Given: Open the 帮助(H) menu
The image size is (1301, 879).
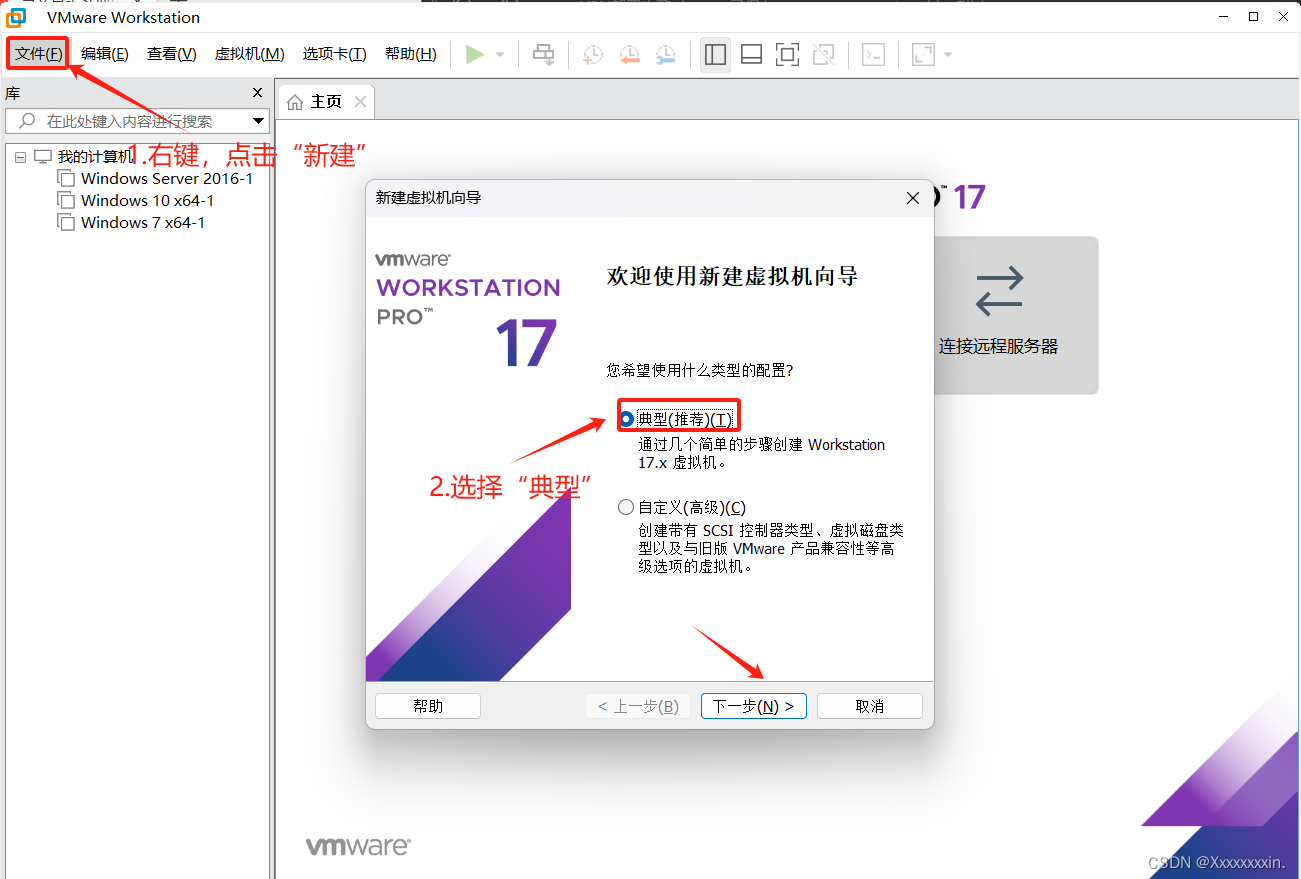Looking at the screenshot, I should tap(410, 54).
